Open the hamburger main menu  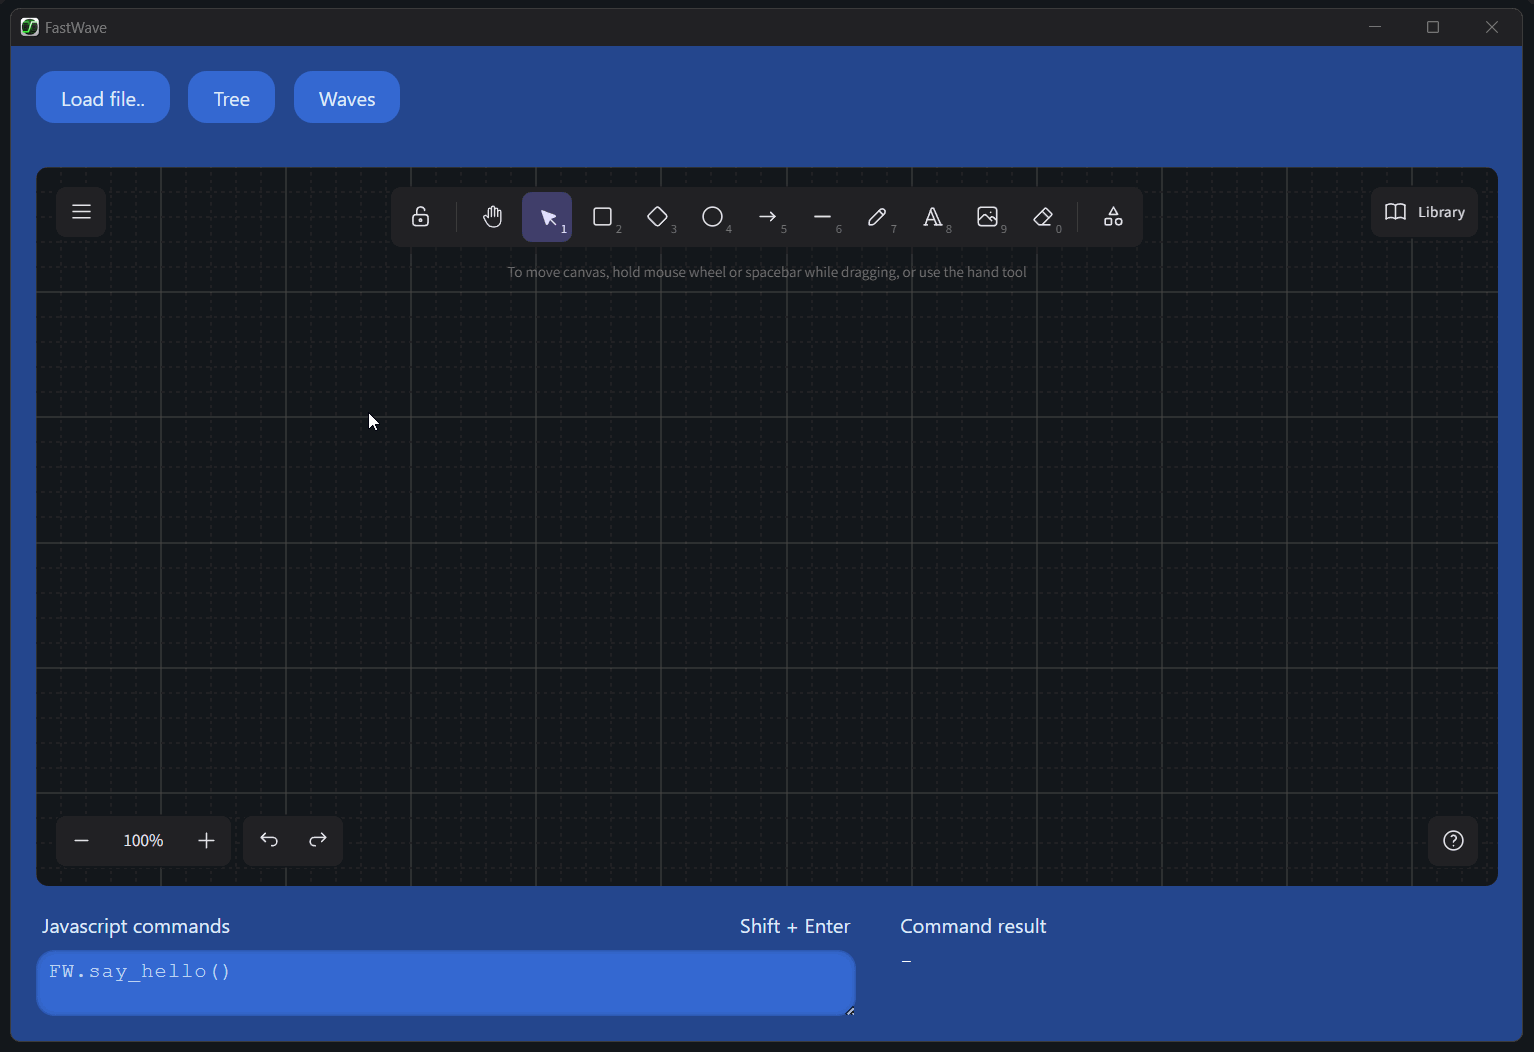pyautogui.click(x=81, y=212)
